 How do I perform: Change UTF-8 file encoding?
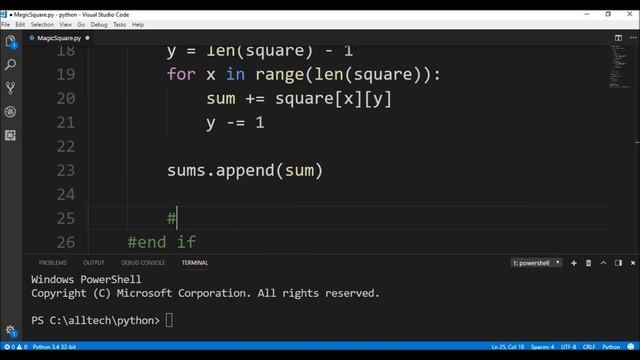[x=568, y=347]
